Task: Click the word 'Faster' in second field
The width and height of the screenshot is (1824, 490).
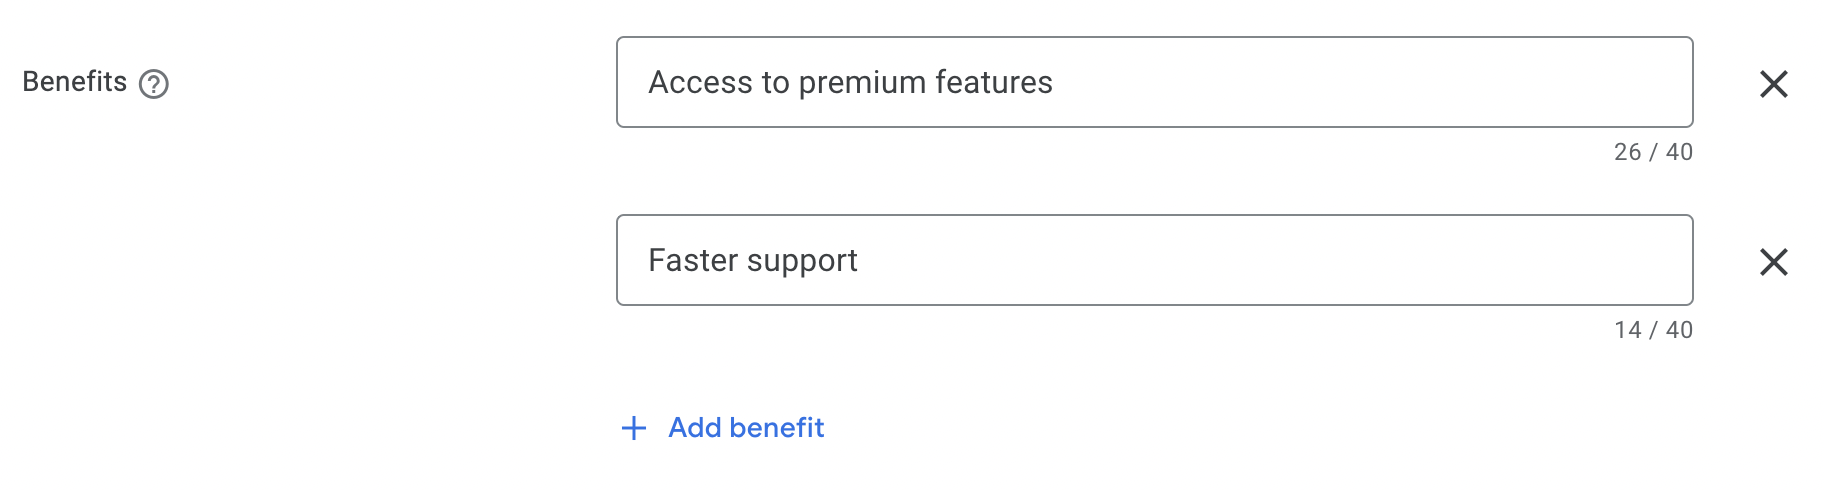Action: pos(693,261)
